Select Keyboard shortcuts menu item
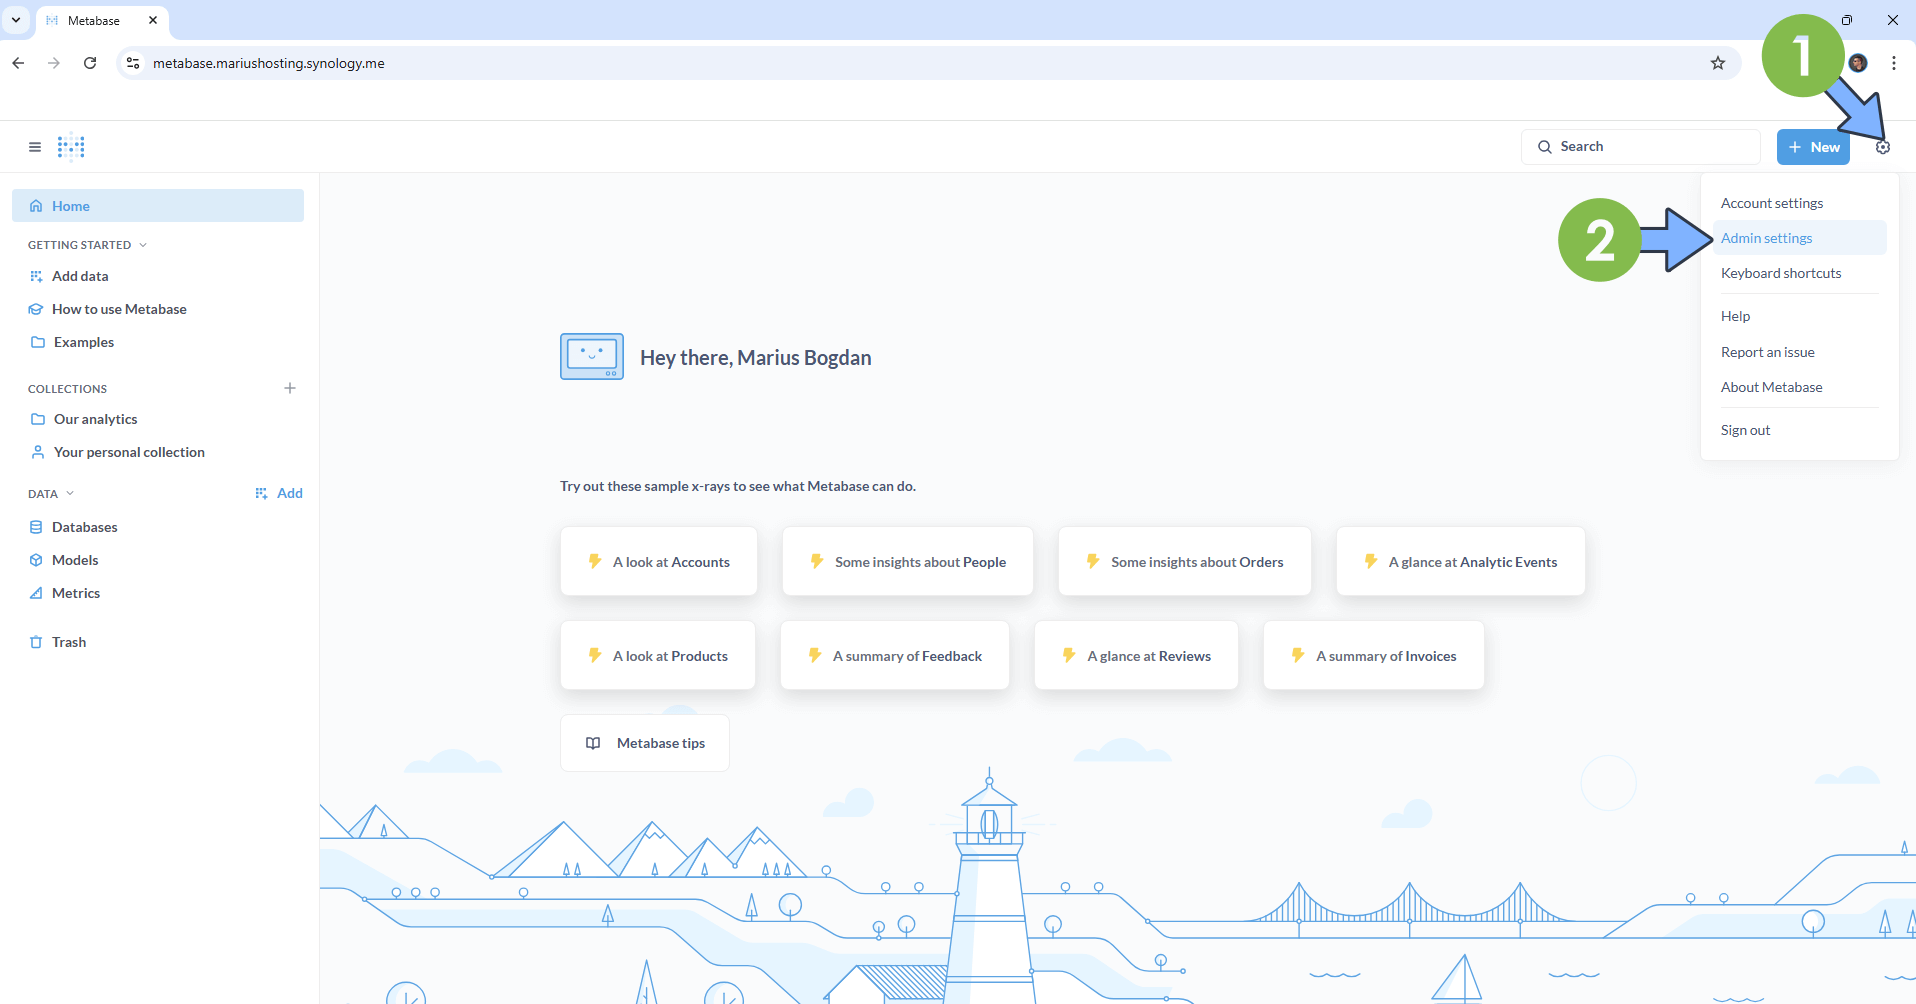The height and width of the screenshot is (1004, 1916). (1780, 273)
